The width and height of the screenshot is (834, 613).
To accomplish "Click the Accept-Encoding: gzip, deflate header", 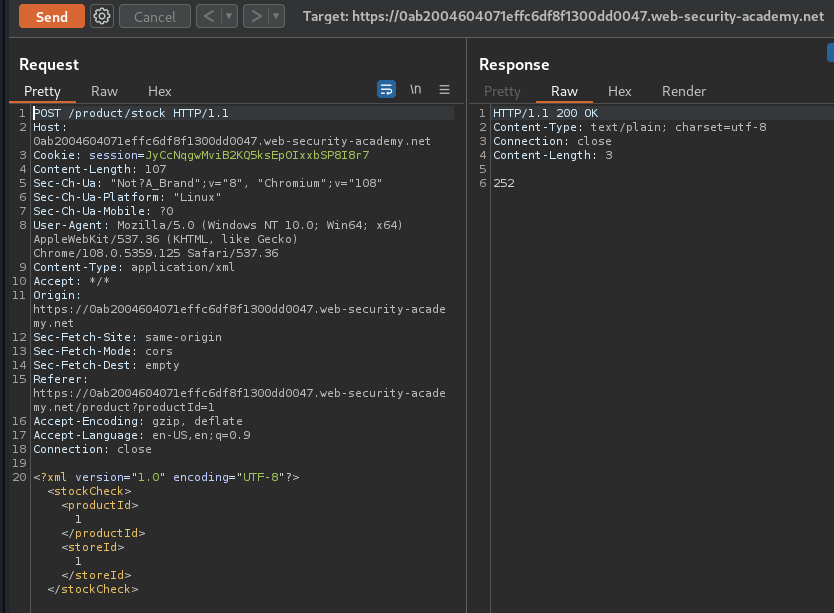I will (138, 421).
